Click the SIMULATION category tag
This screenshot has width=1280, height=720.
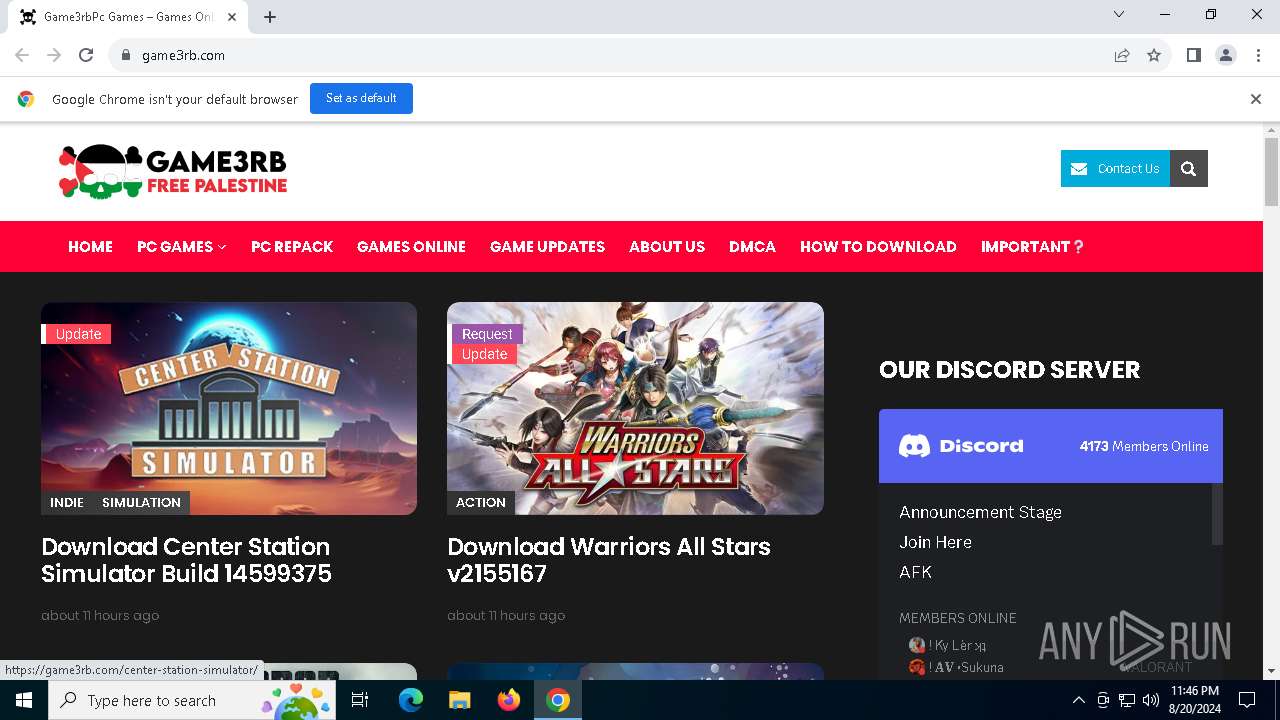141,502
